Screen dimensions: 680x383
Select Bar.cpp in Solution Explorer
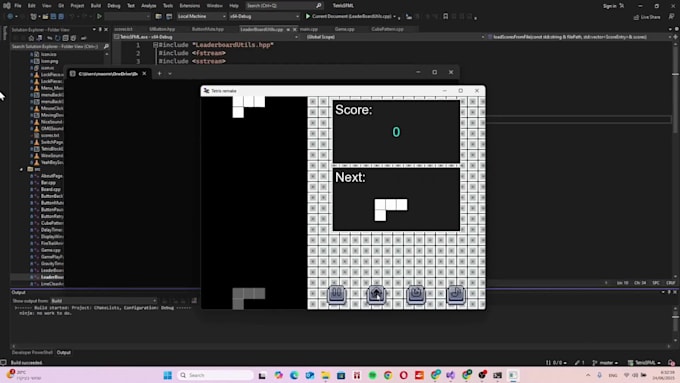pos(48,183)
